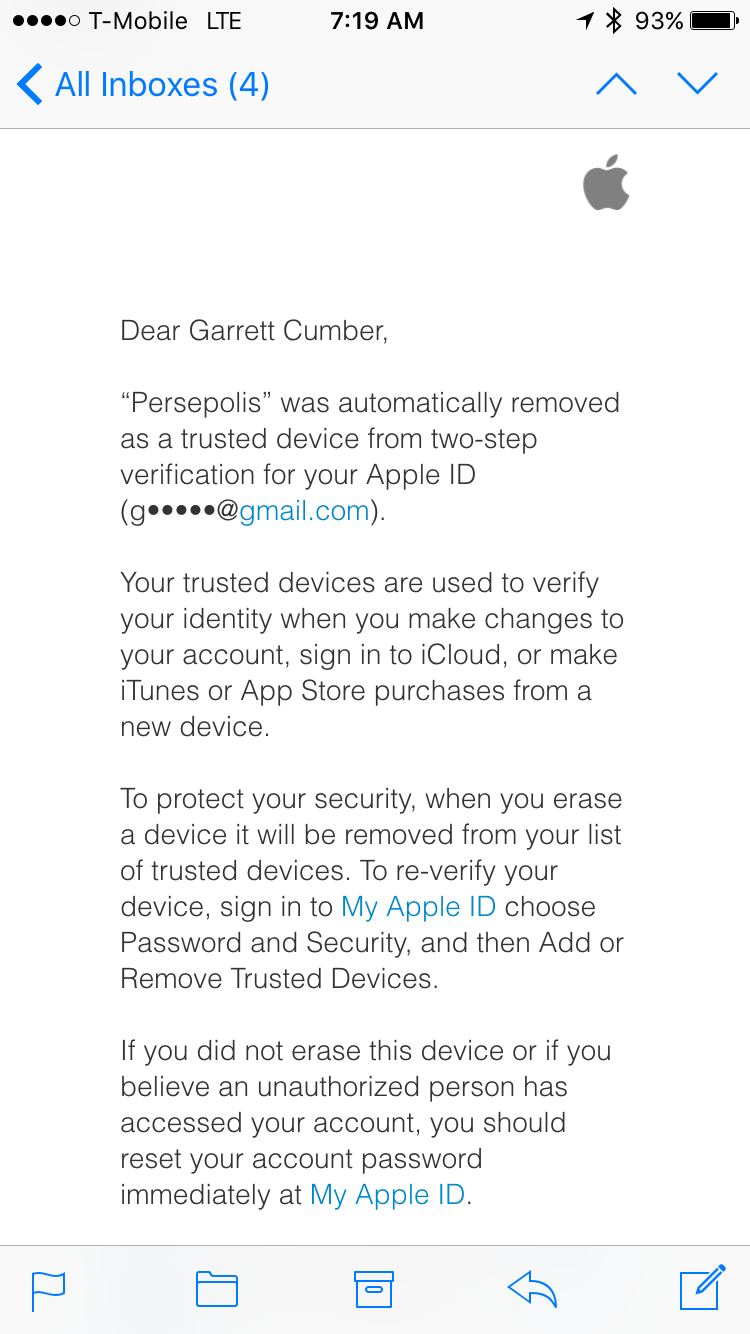The image size is (750, 1334).
Task: Tap the 7:19 AM clock
Action: [x=376, y=21]
